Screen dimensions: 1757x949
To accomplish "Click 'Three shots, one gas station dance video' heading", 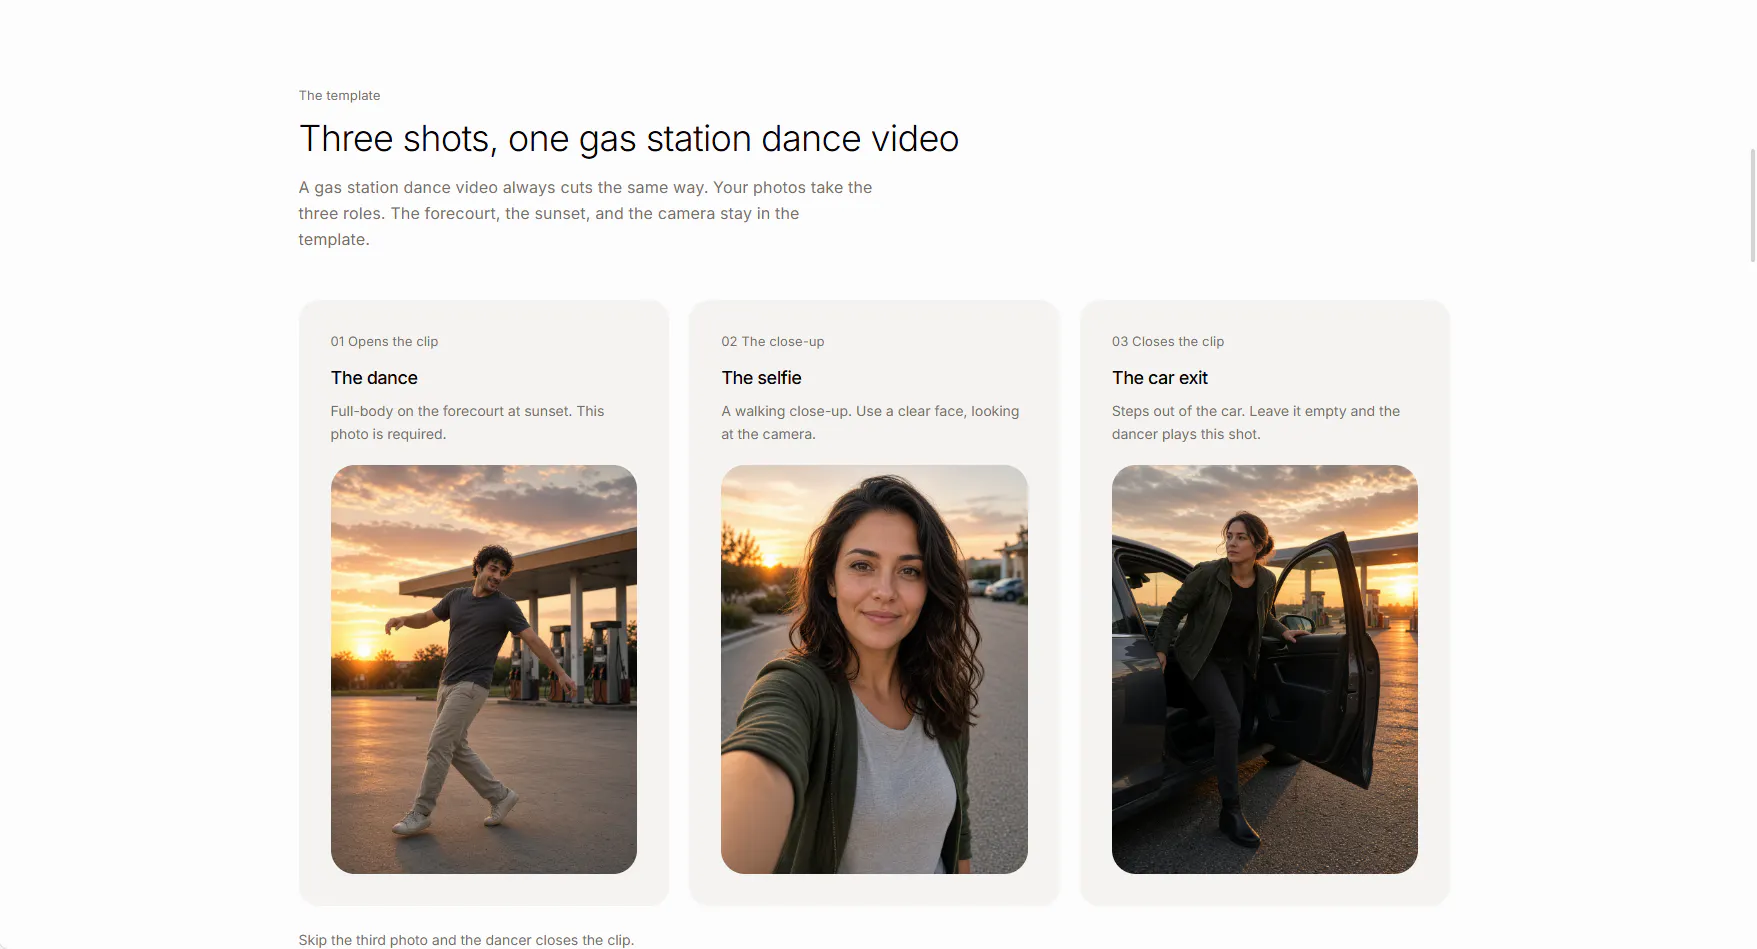I will [x=629, y=139].
